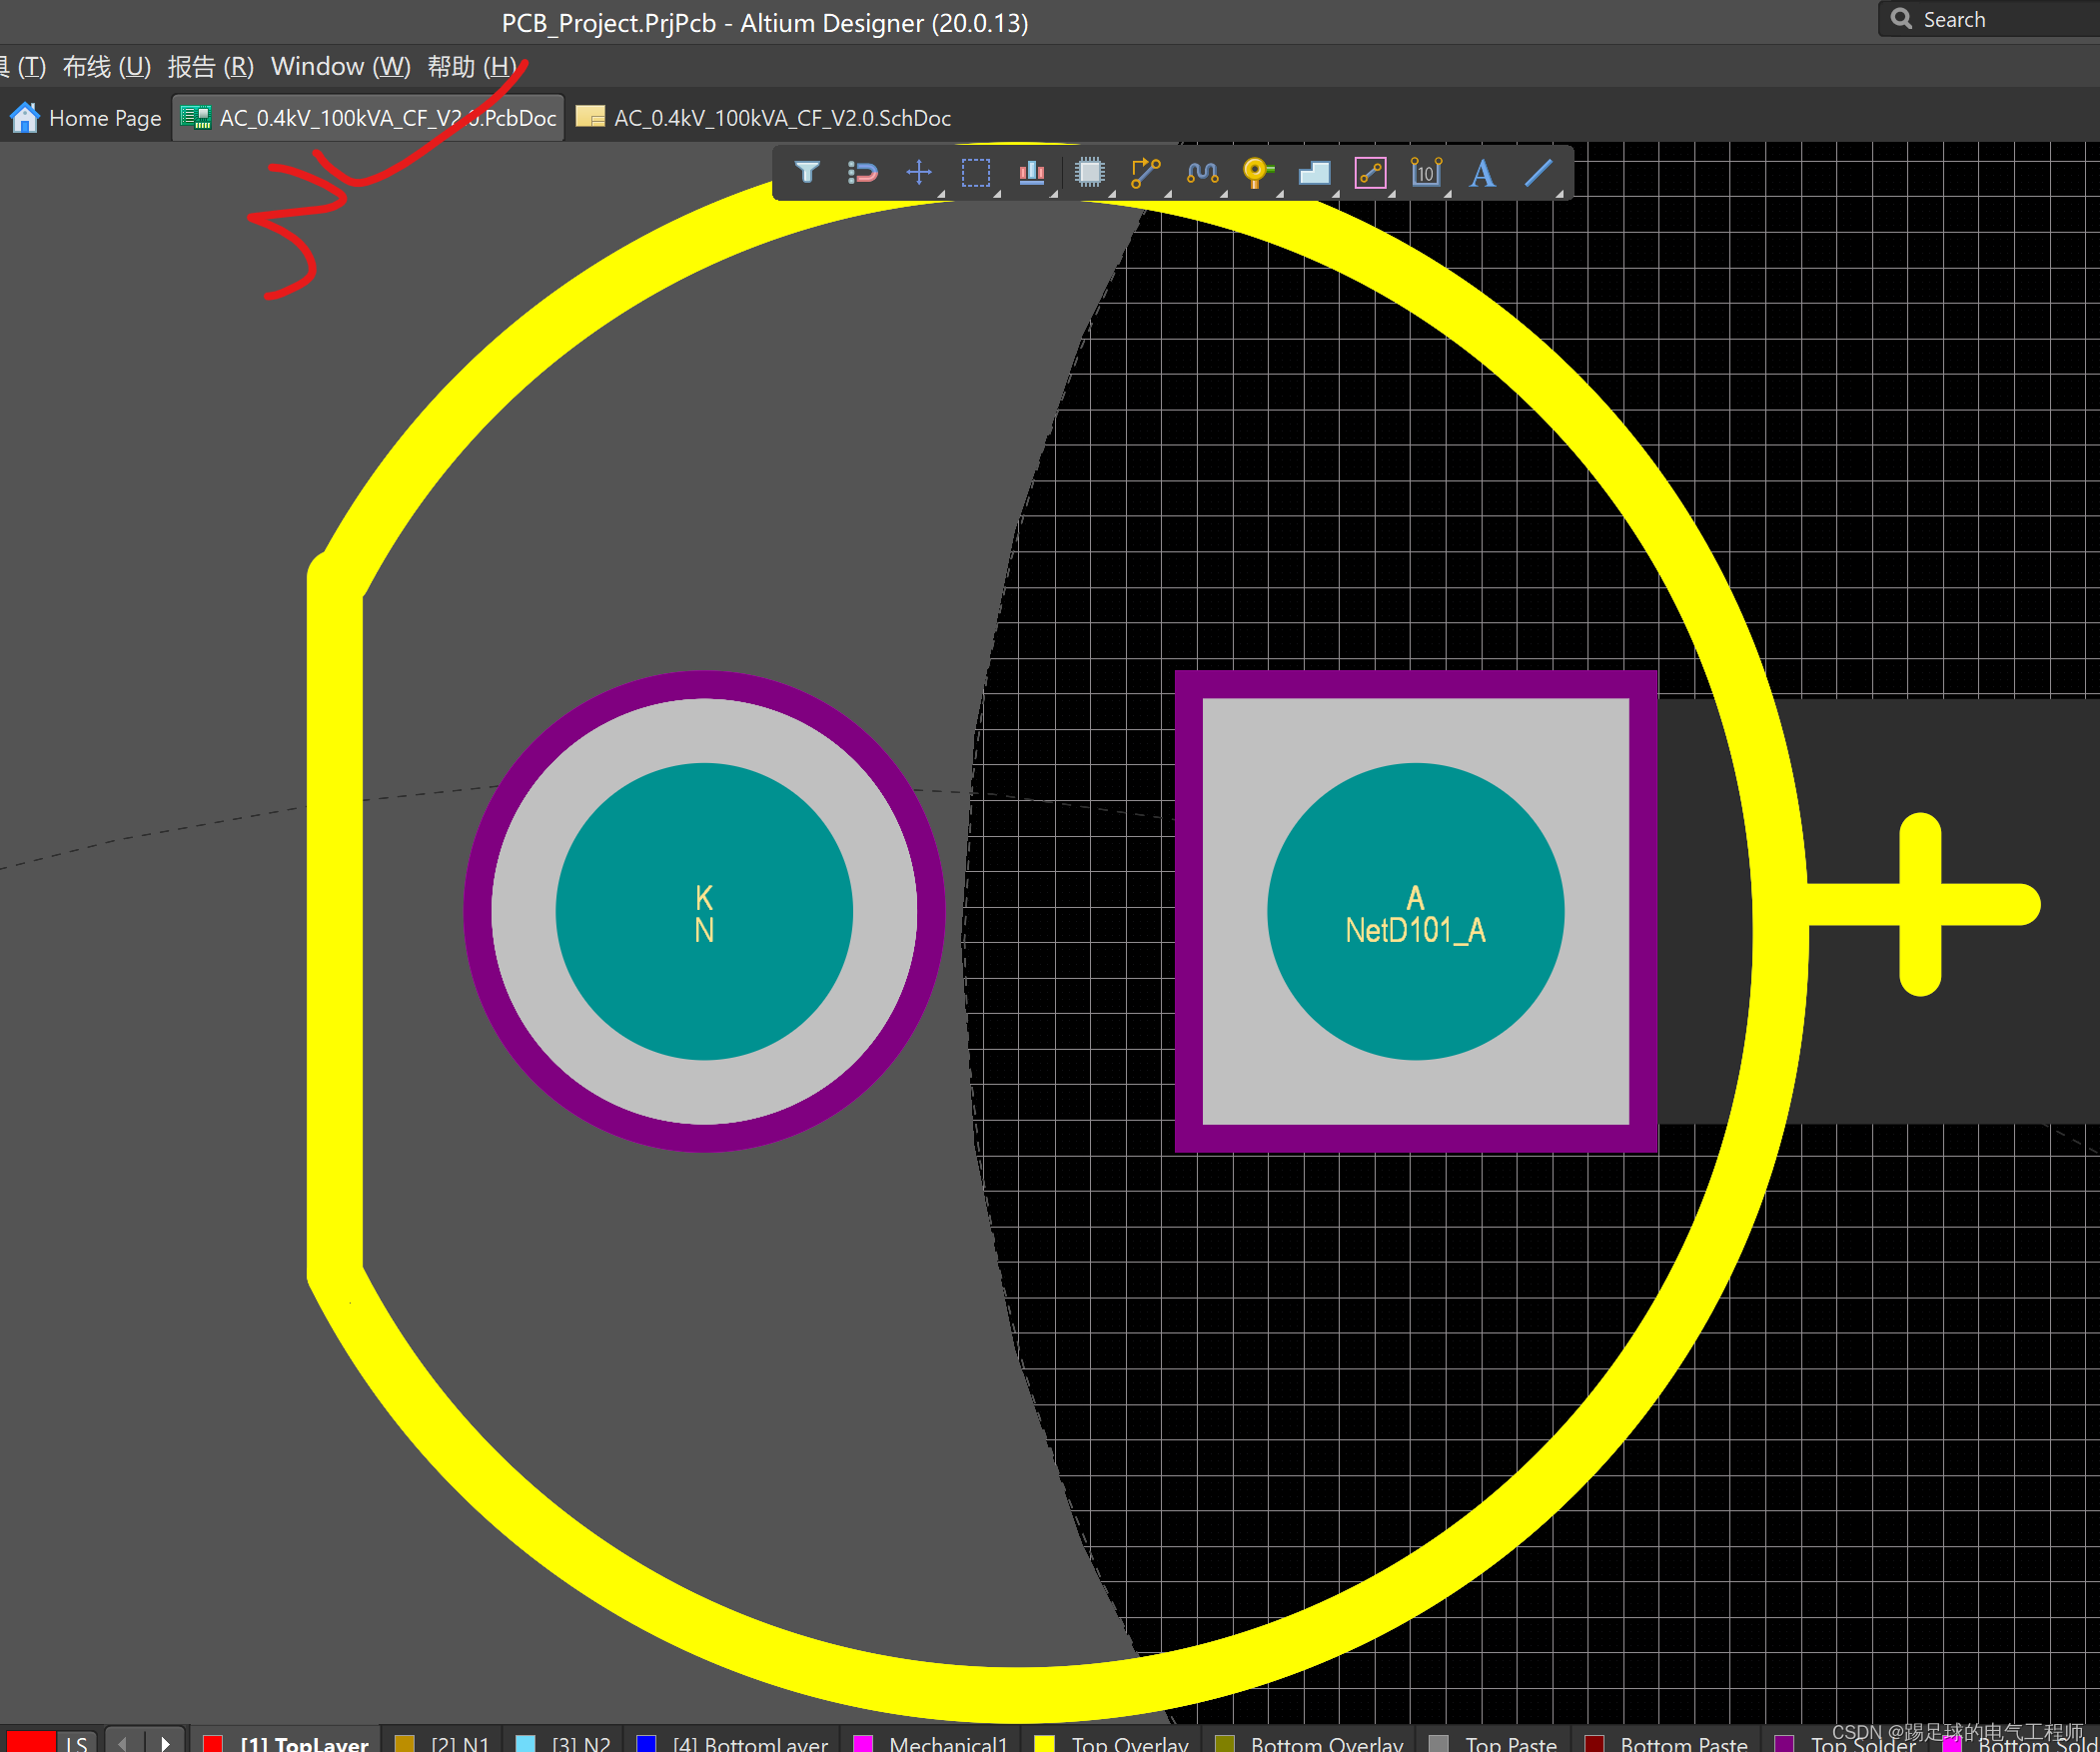Open the alignment tool icon
Viewport: 2100px width, 1752px height.
pyautogui.click(x=1032, y=172)
